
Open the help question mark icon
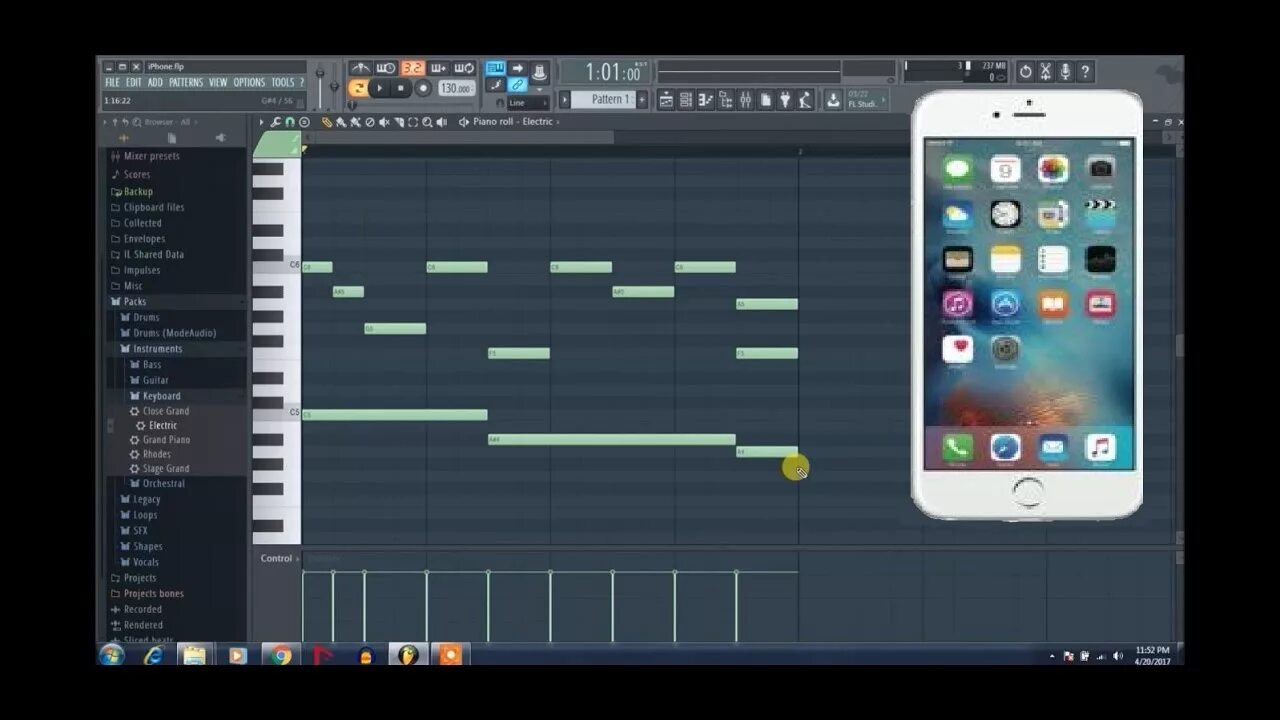tap(1085, 71)
